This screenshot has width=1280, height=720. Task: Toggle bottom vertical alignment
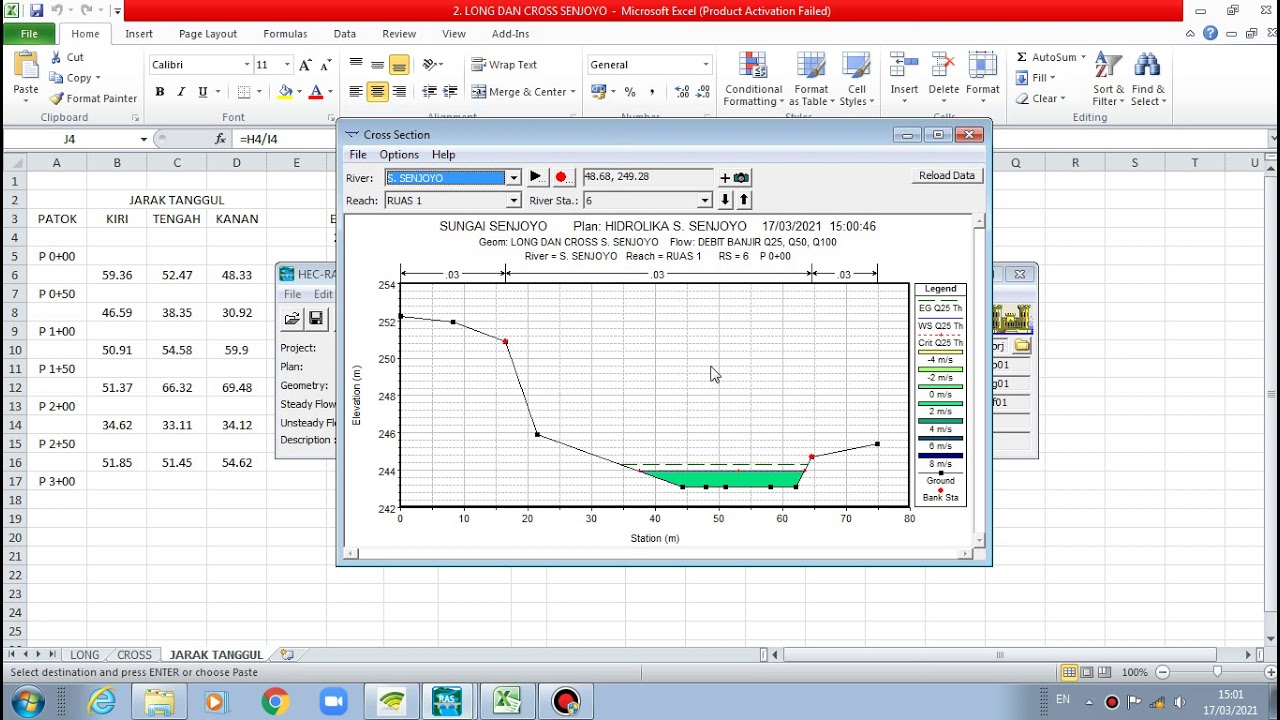[x=399, y=65]
